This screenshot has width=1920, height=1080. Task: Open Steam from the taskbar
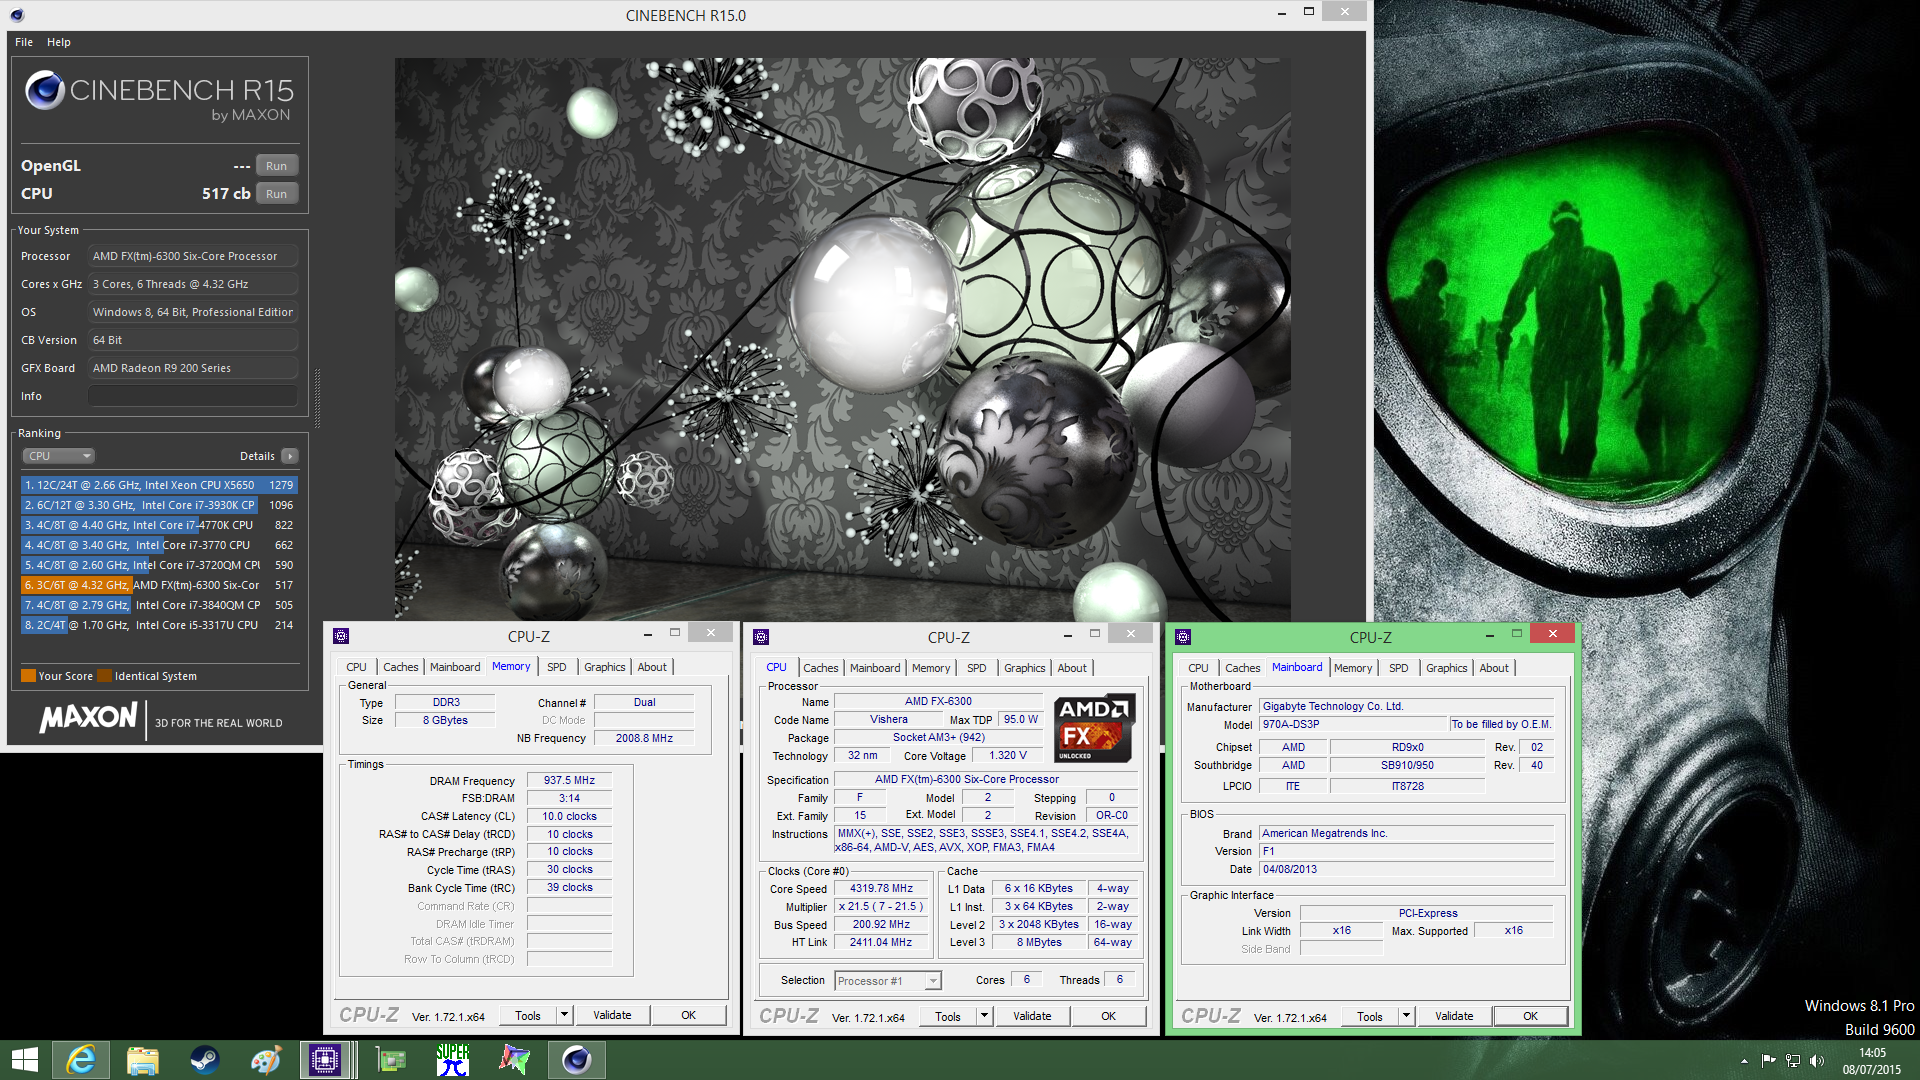pos(204,1060)
